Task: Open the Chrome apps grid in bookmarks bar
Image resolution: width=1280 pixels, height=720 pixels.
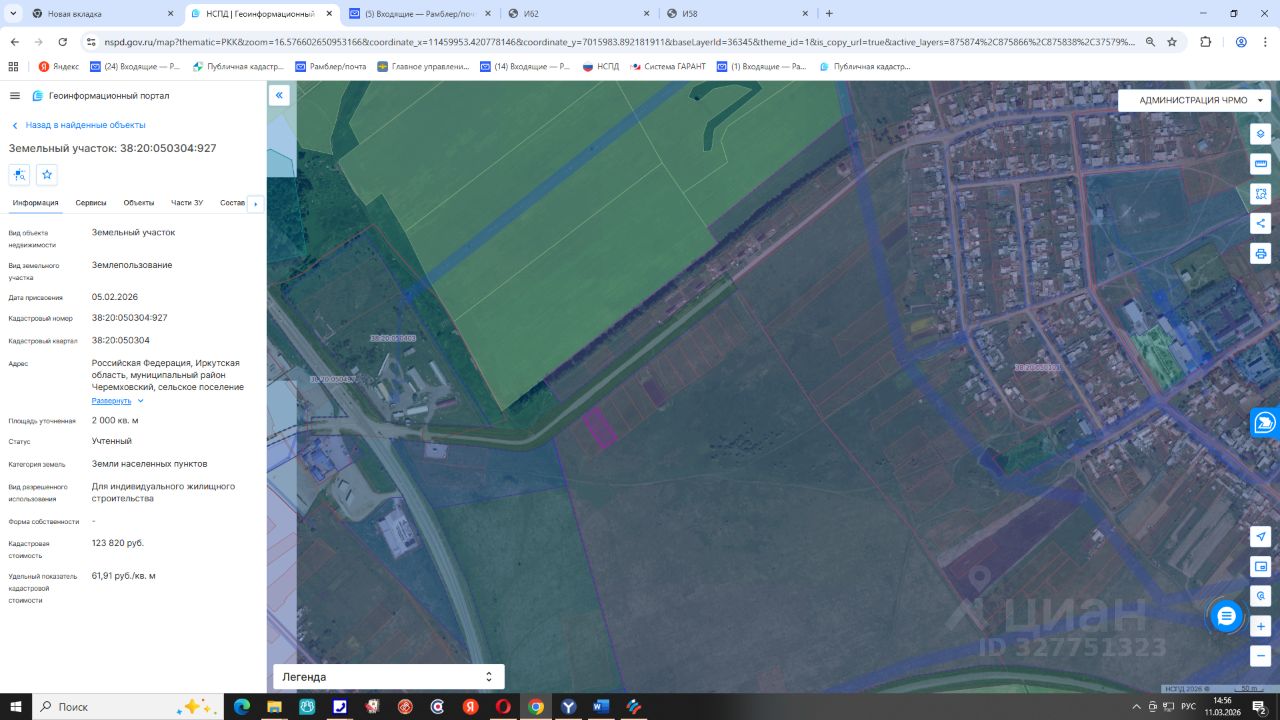Action: (13, 66)
